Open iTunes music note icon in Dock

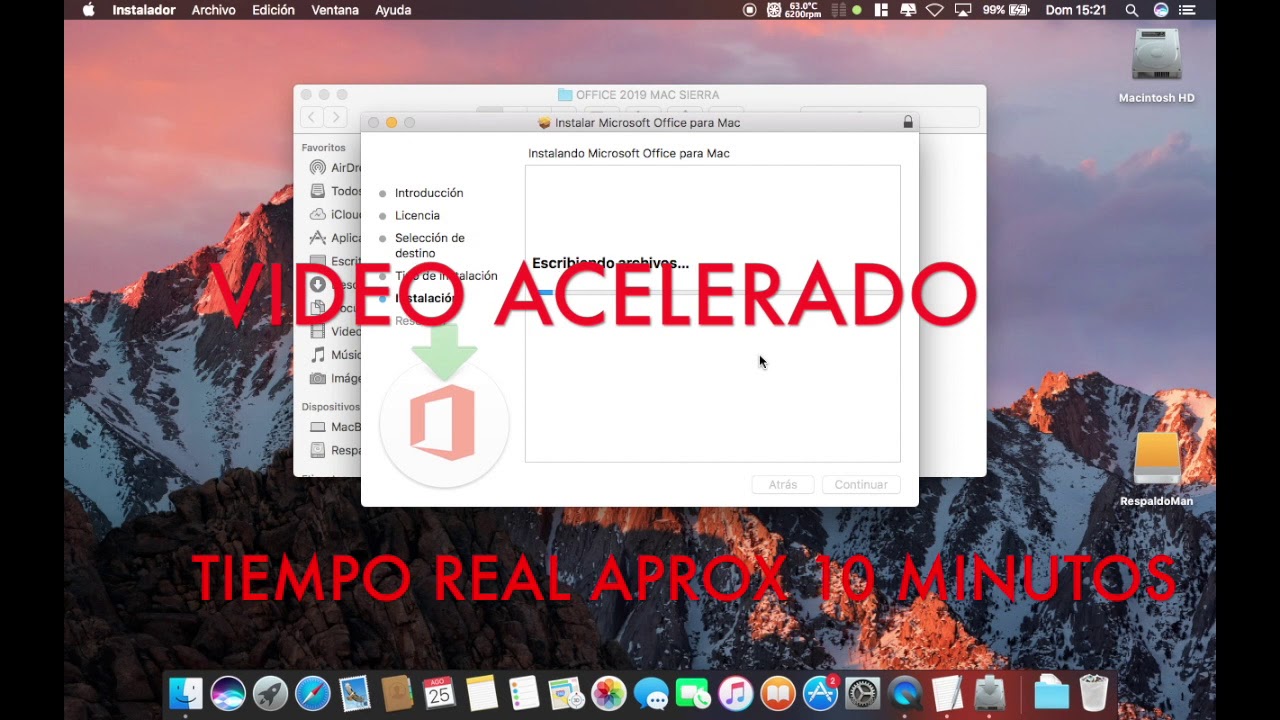(x=735, y=693)
